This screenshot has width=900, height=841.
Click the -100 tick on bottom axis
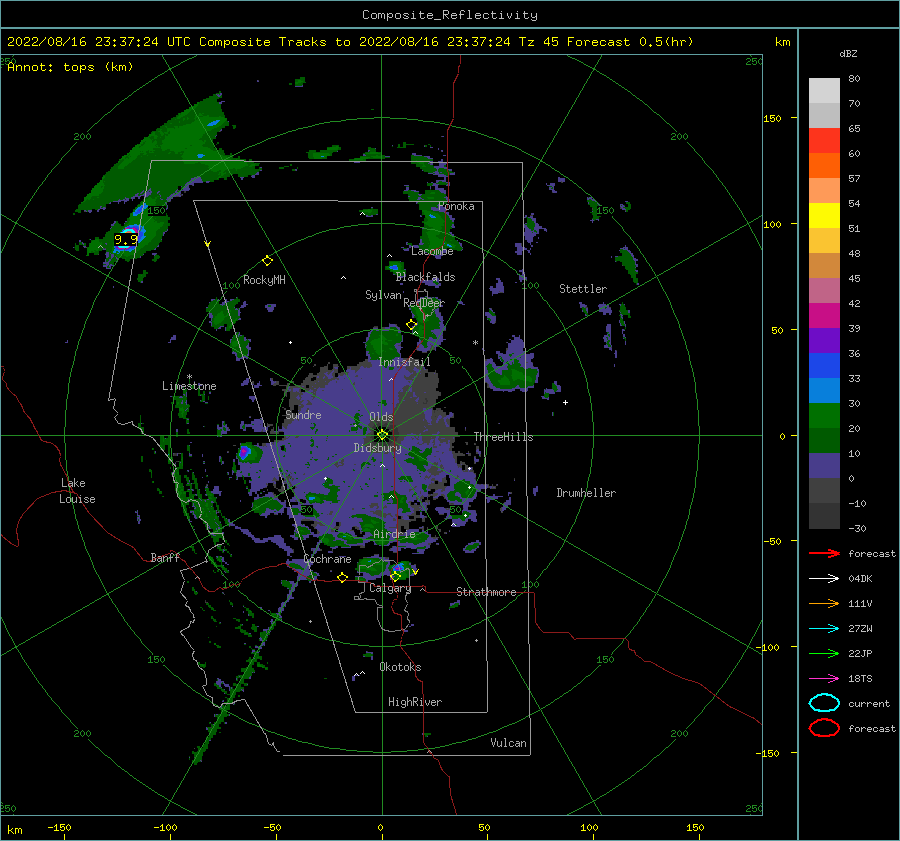pos(165,827)
